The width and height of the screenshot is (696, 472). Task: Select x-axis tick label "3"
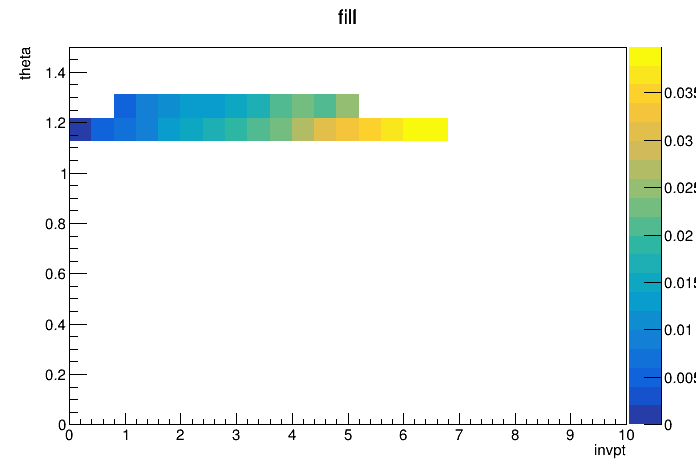236,435
